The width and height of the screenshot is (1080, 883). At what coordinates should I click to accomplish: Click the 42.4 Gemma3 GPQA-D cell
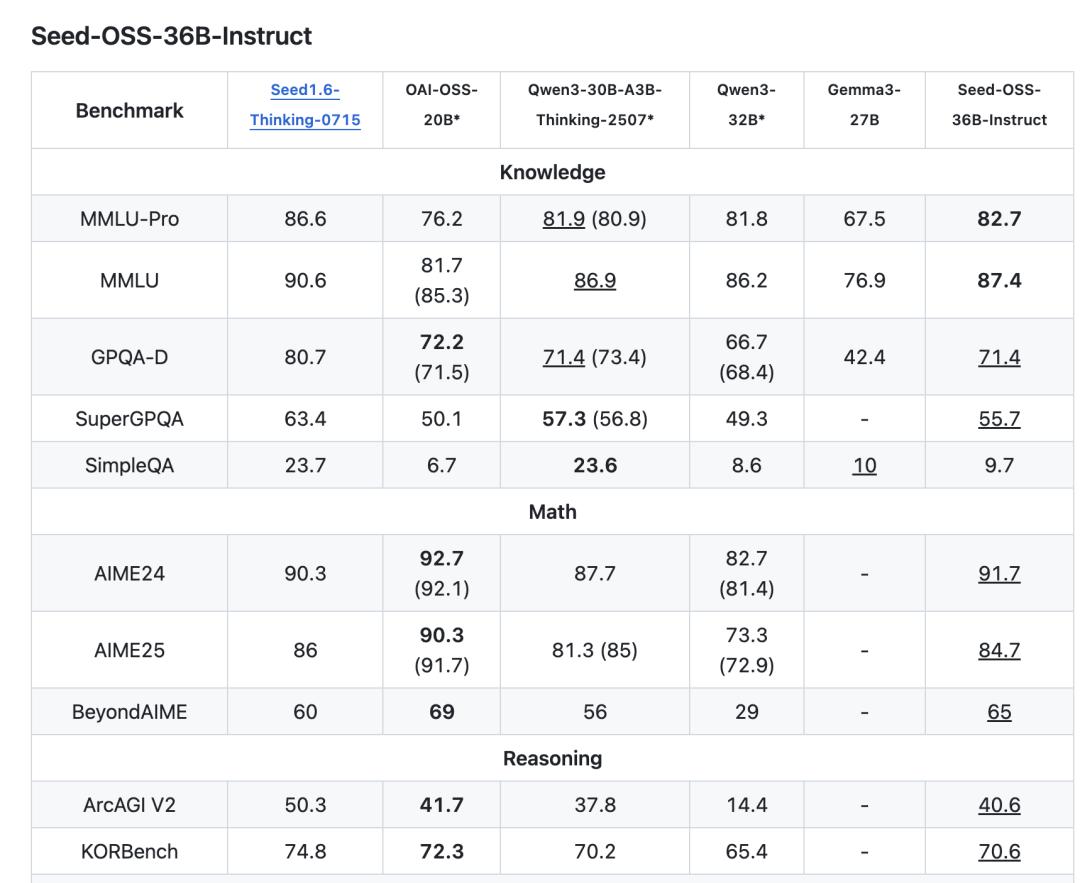tap(864, 357)
